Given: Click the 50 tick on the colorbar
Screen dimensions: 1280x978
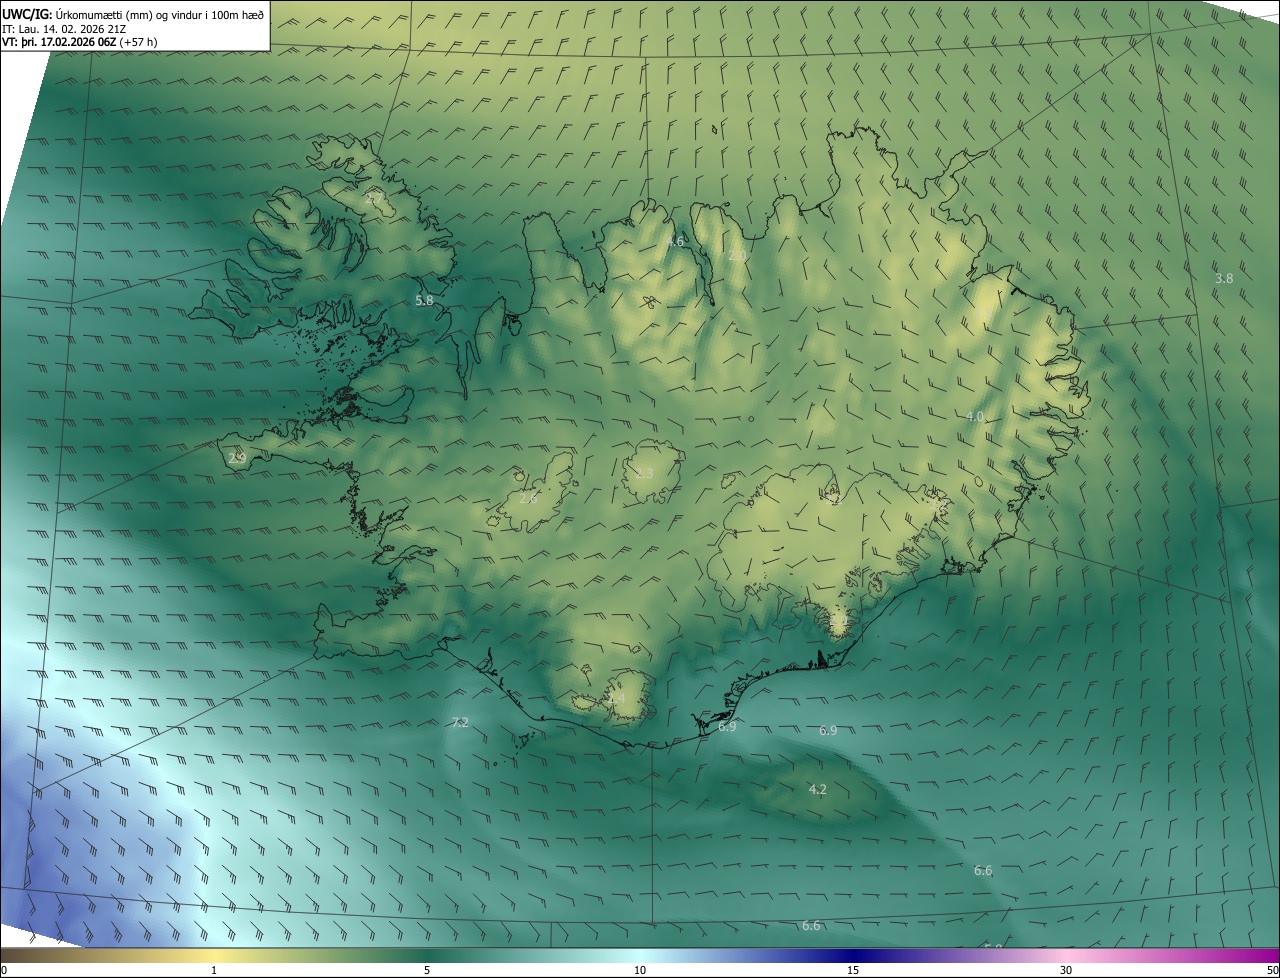Looking at the screenshot, I should pos(1272,971).
